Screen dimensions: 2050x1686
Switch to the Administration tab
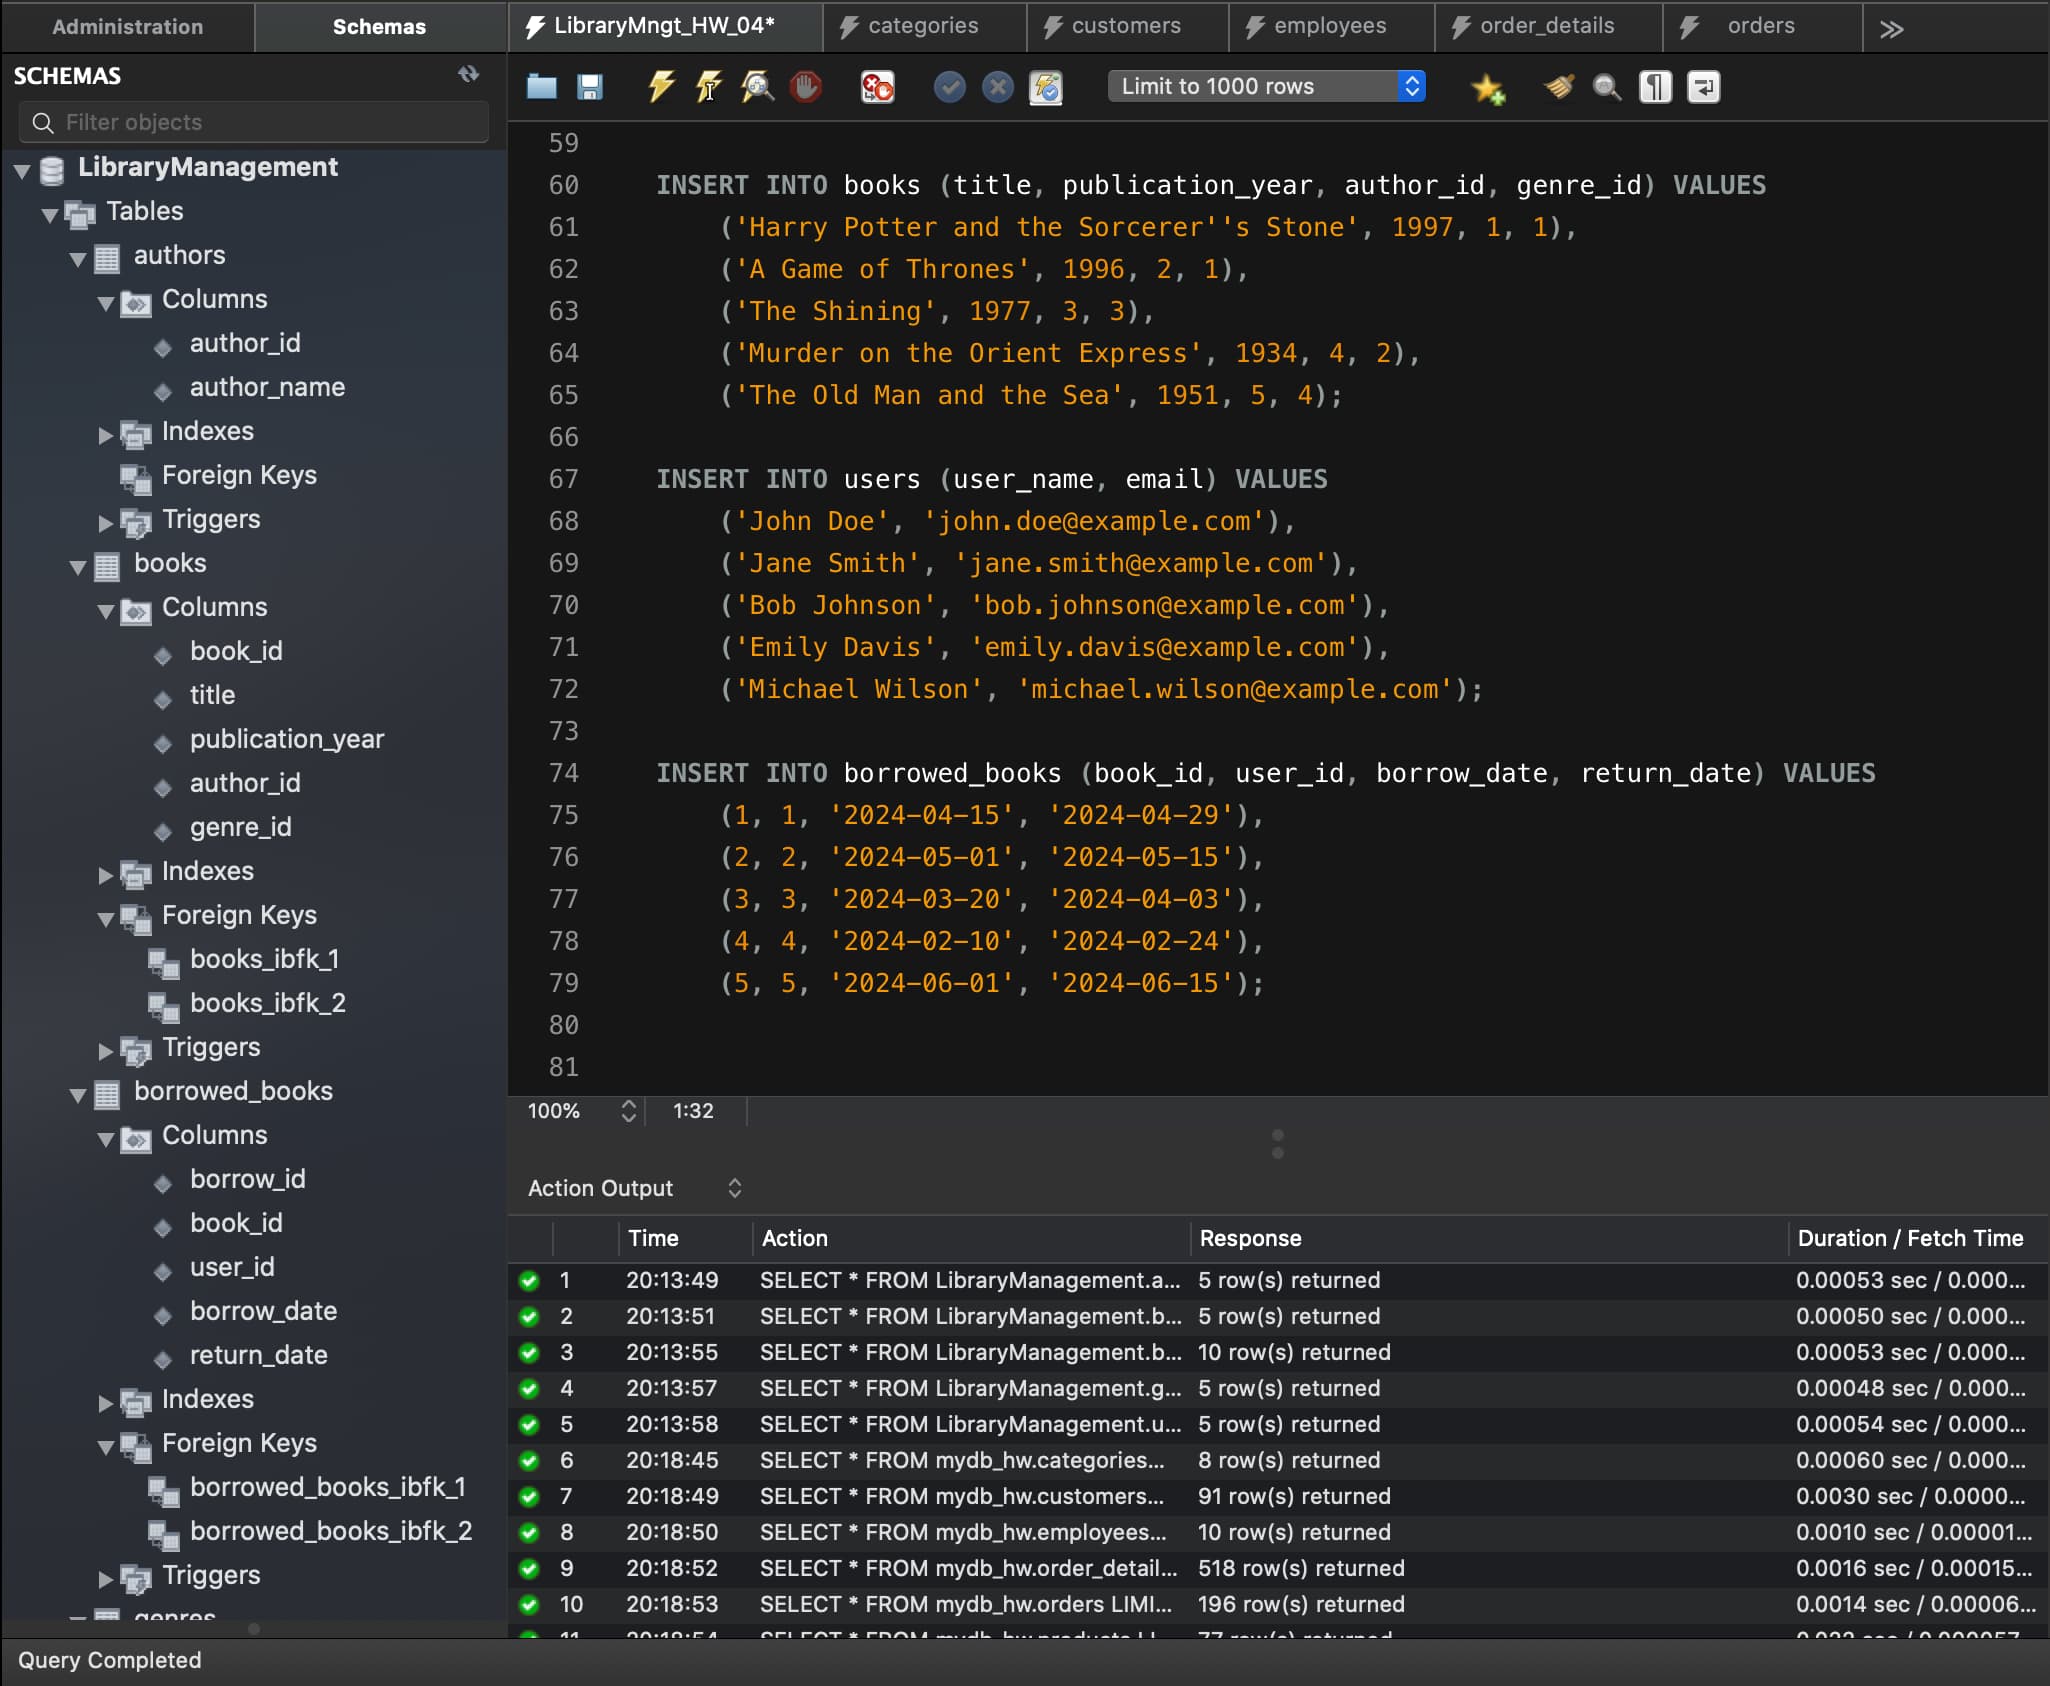(x=127, y=27)
